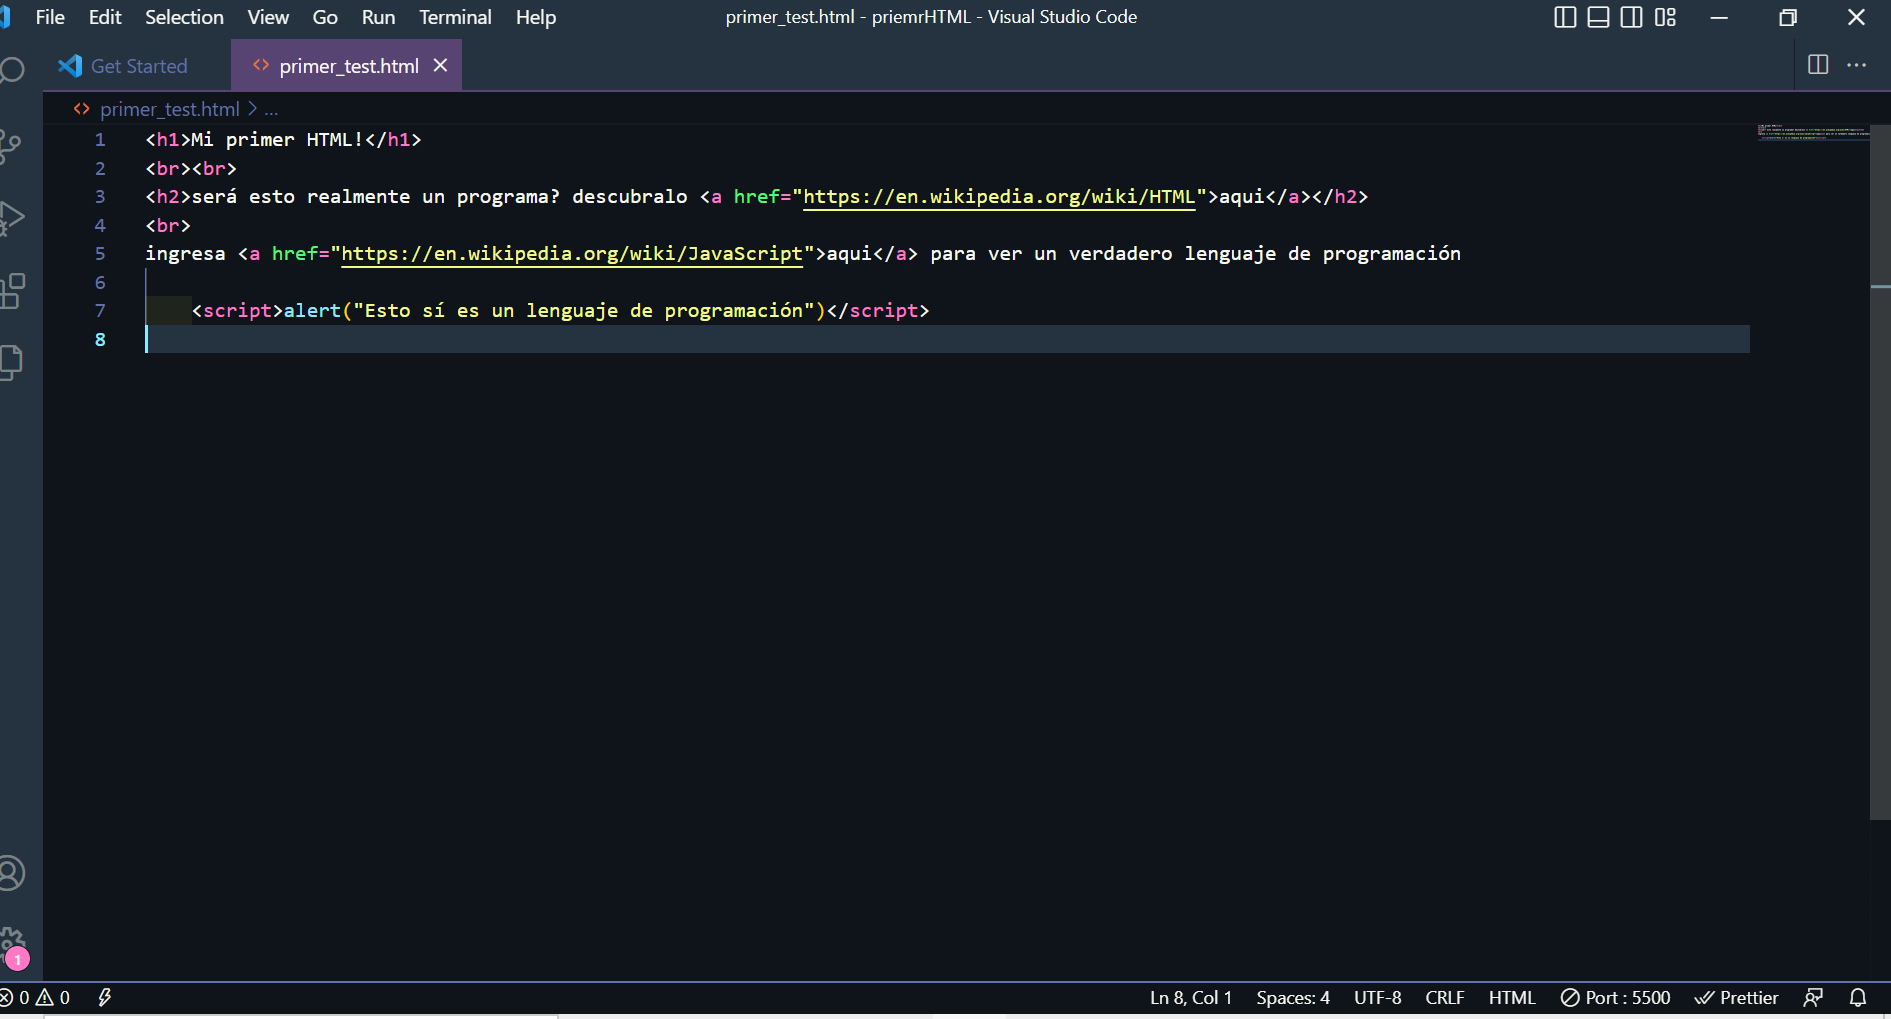Open the Search view in activity bar
Viewport: 1891px width, 1019px height.
point(11,72)
